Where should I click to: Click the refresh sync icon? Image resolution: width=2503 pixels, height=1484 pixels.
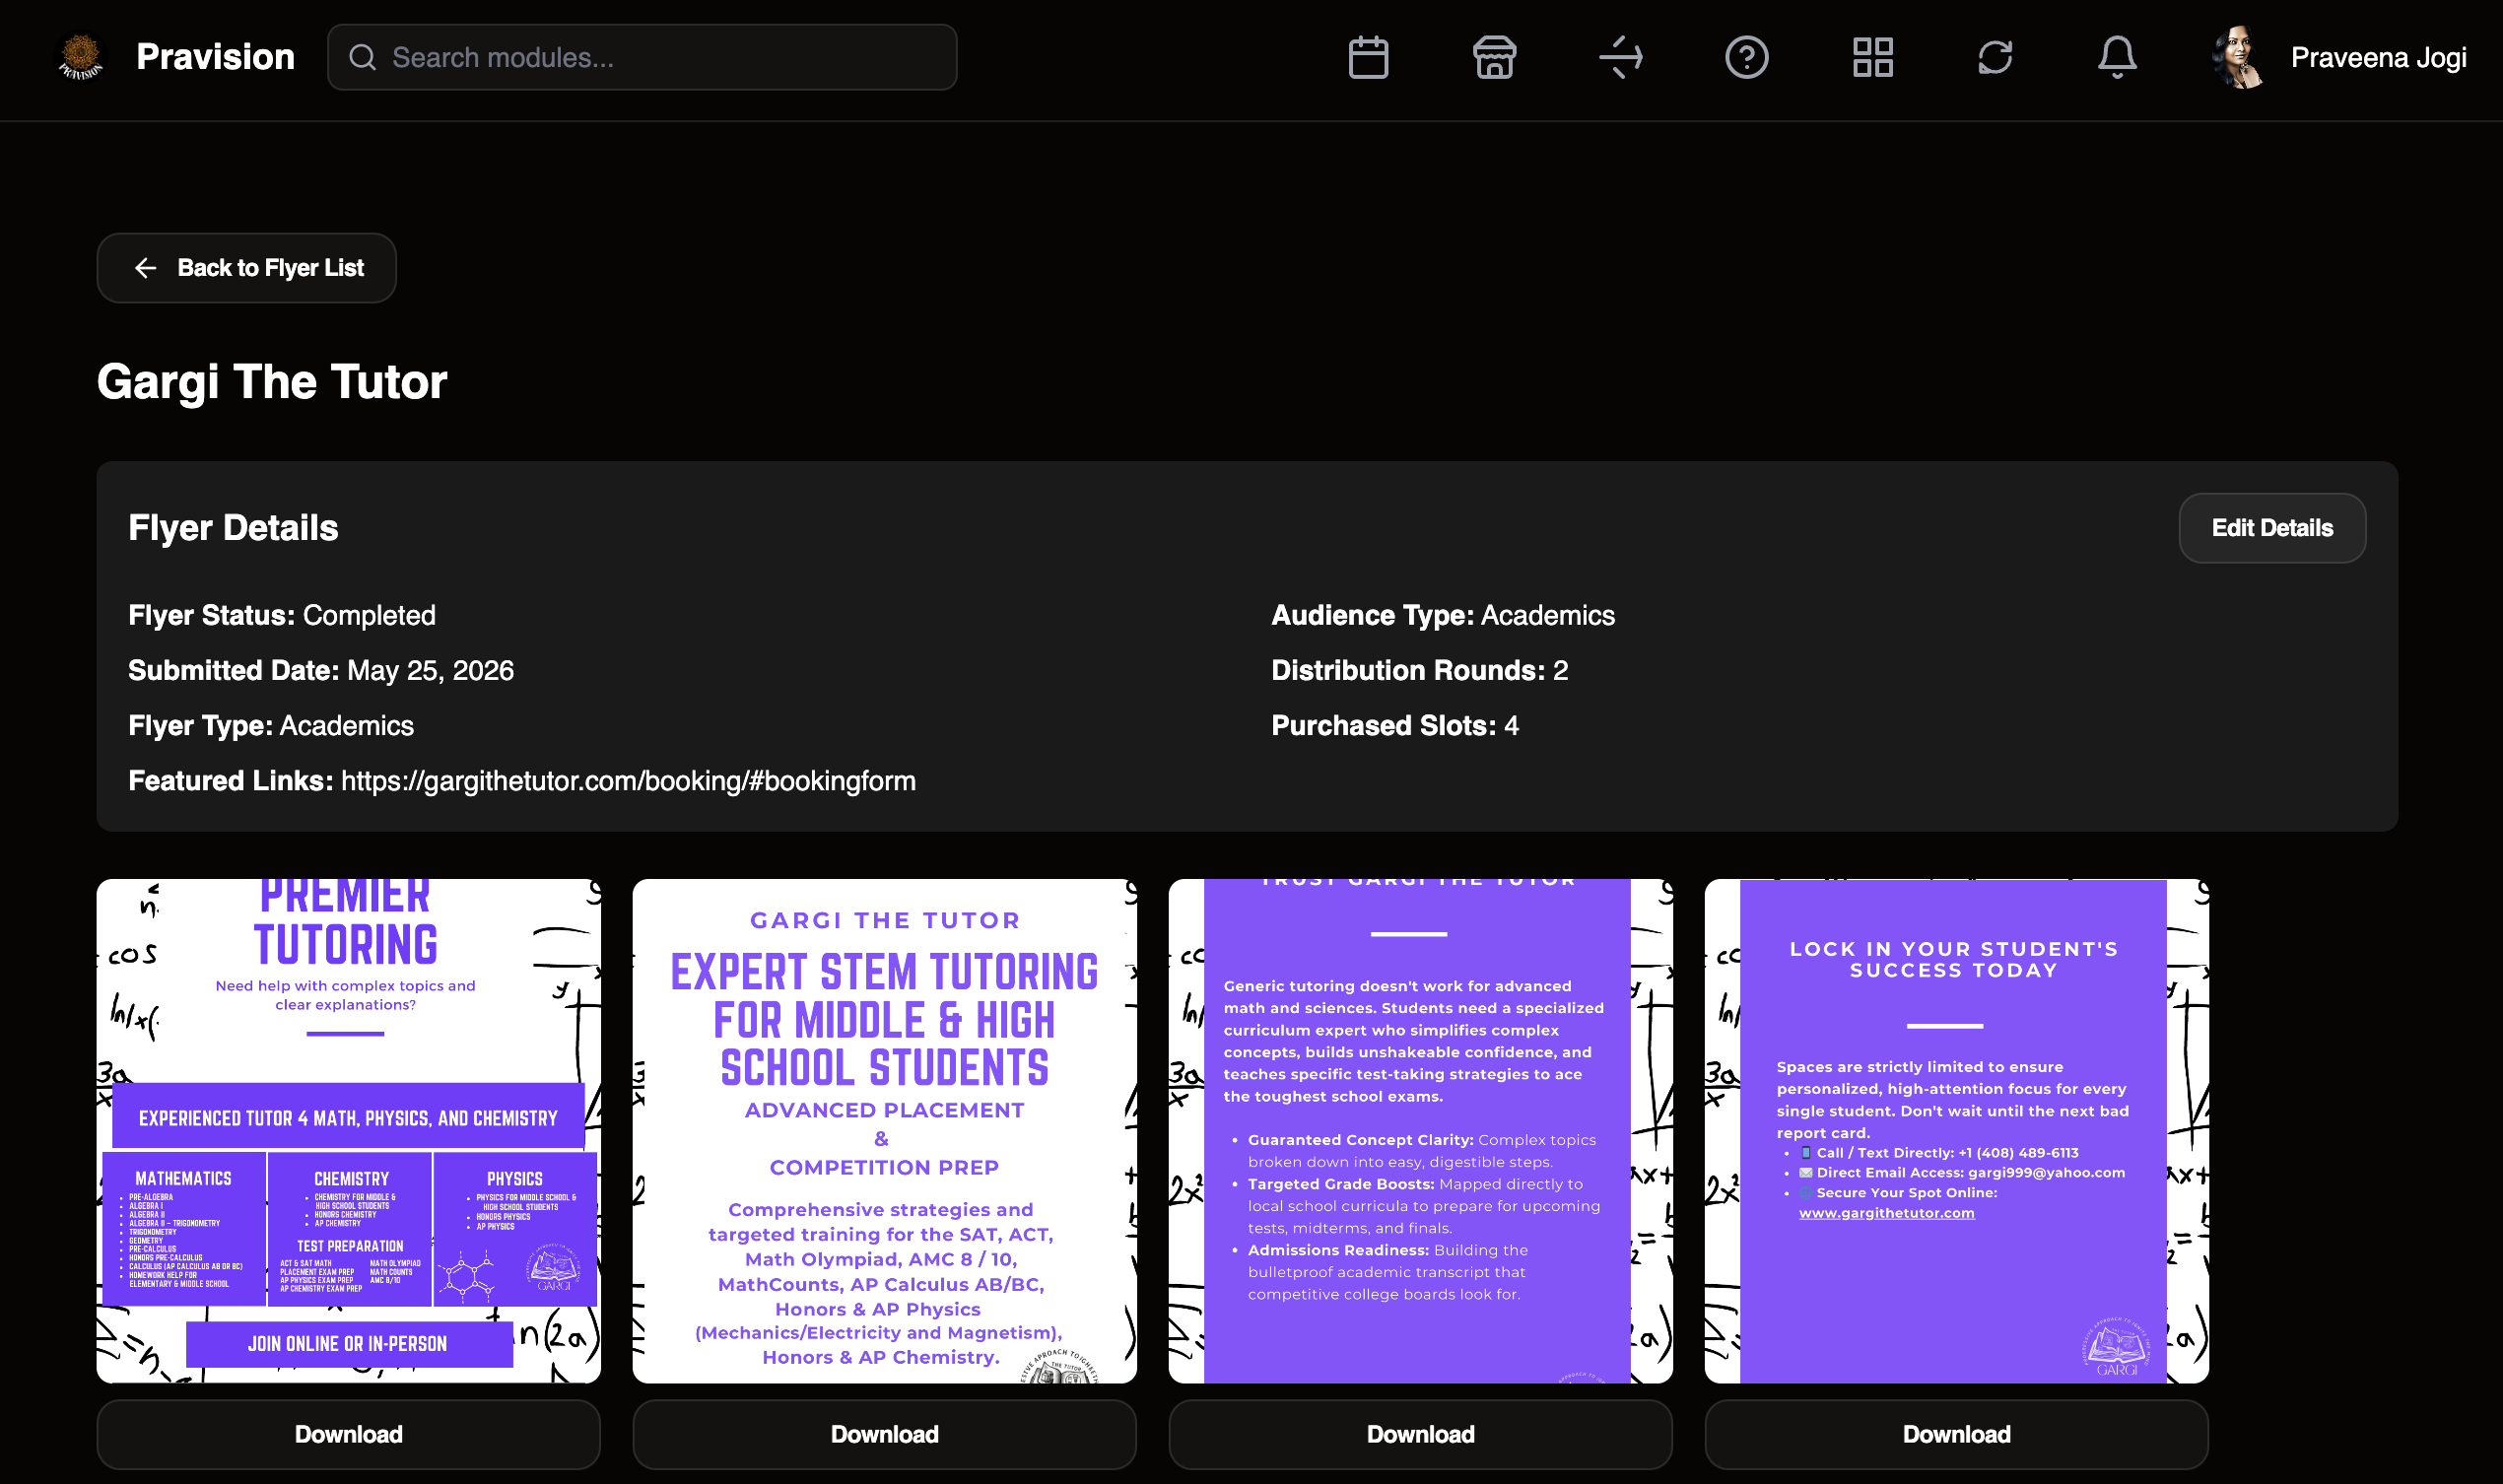coord(1994,57)
